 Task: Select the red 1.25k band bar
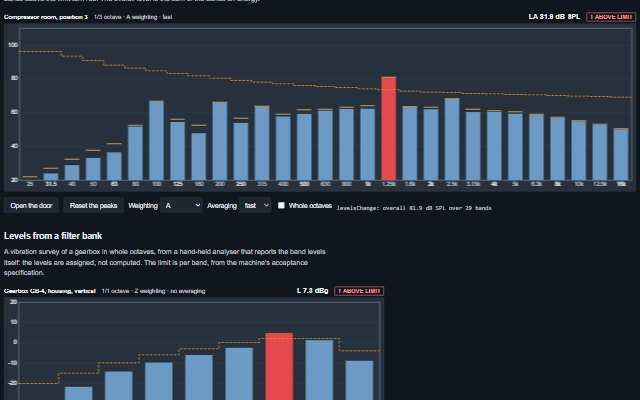tap(389, 129)
